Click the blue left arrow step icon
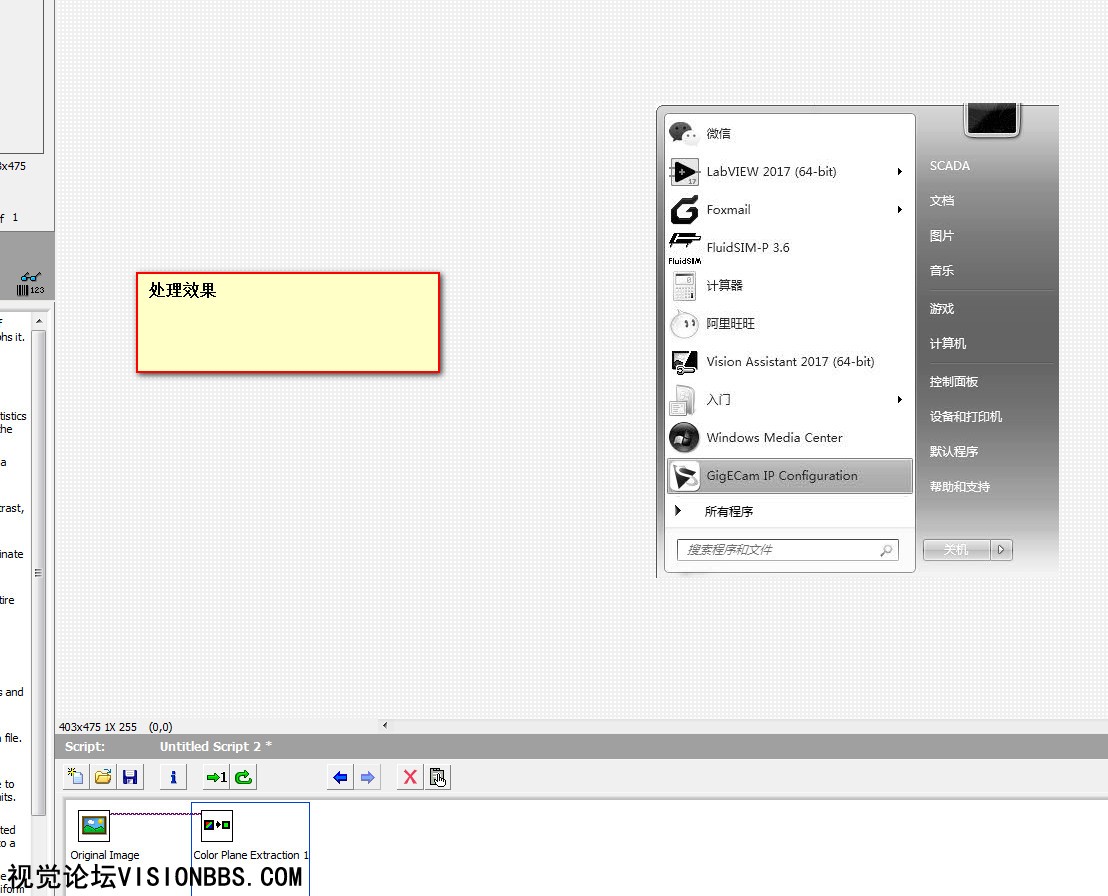Screen dimensions: 1108x896 pos(341,777)
